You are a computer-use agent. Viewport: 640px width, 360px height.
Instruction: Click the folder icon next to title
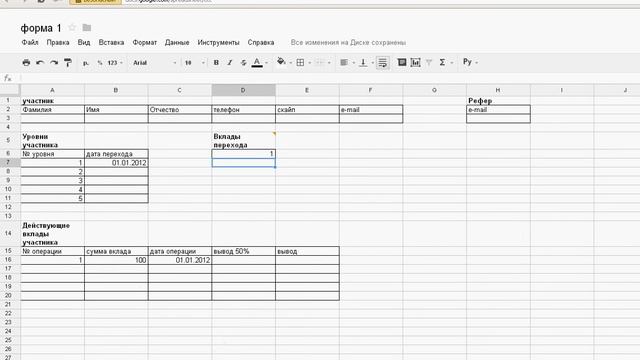tap(87, 28)
